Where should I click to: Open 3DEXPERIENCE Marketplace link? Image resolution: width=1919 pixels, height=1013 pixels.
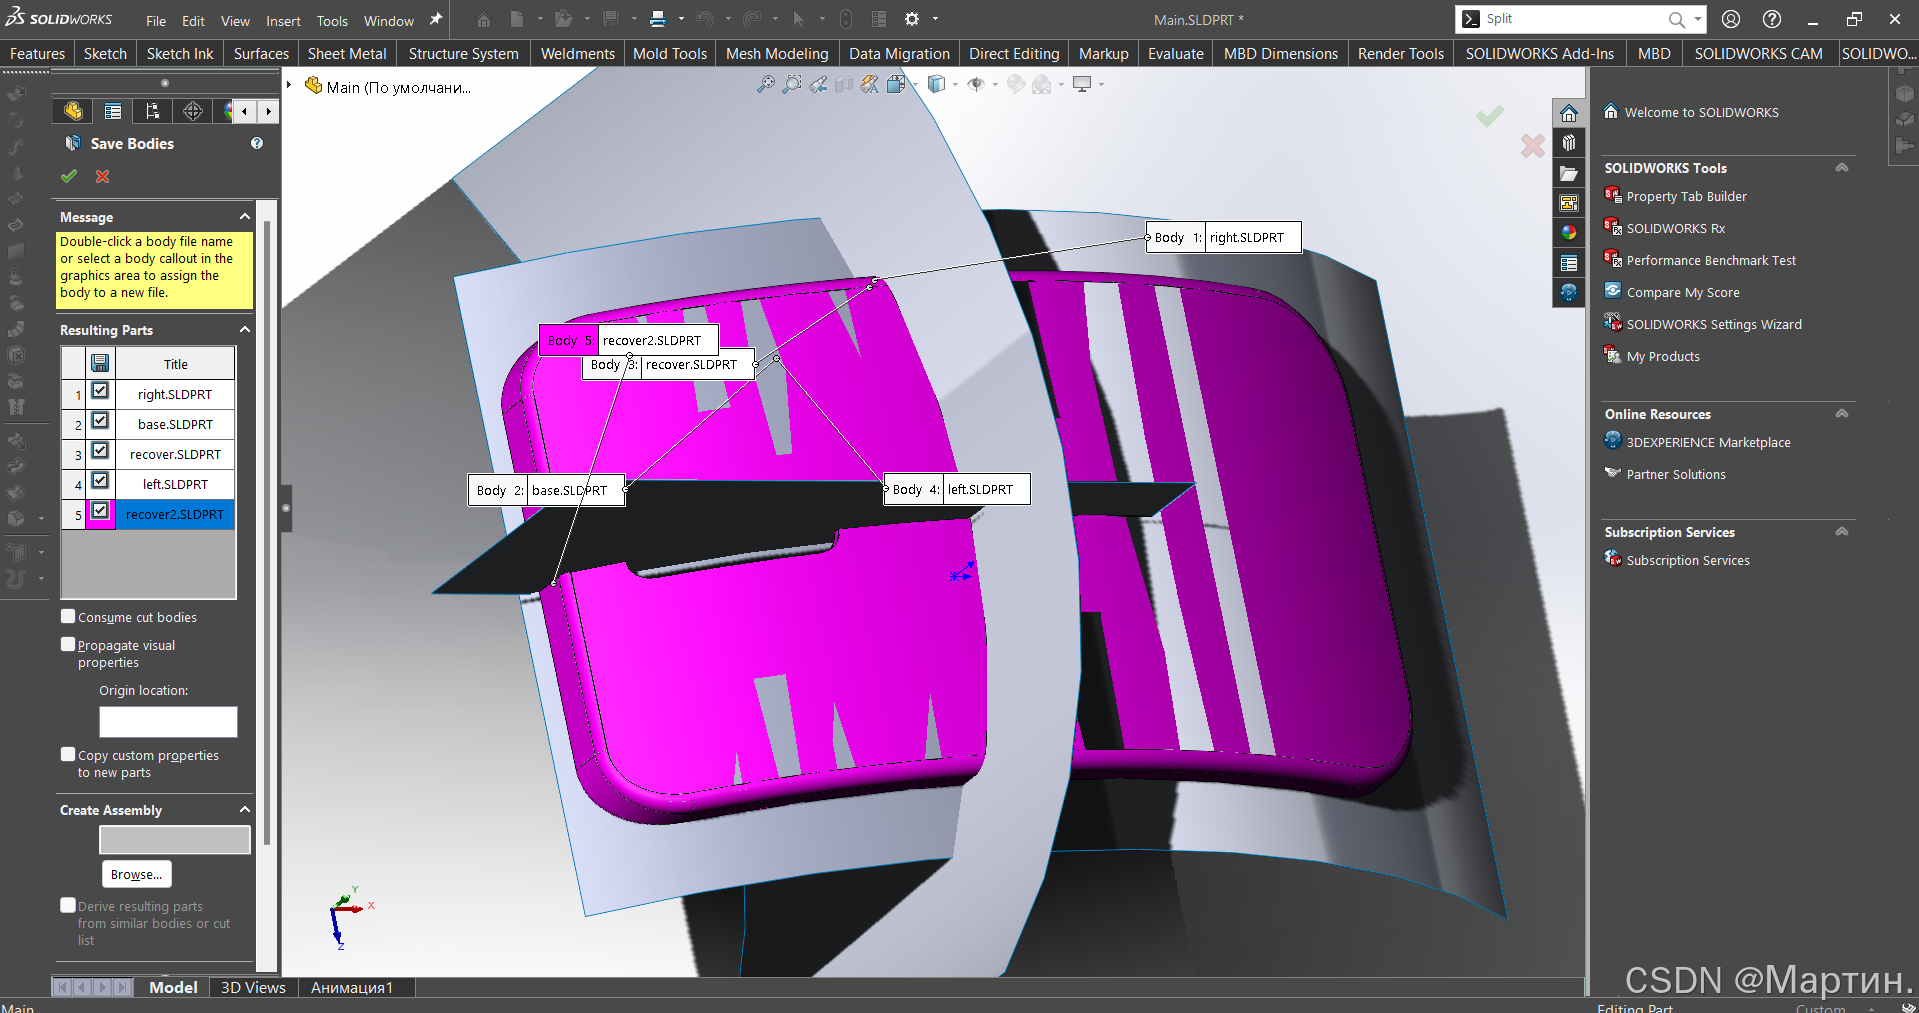point(1708,443)
